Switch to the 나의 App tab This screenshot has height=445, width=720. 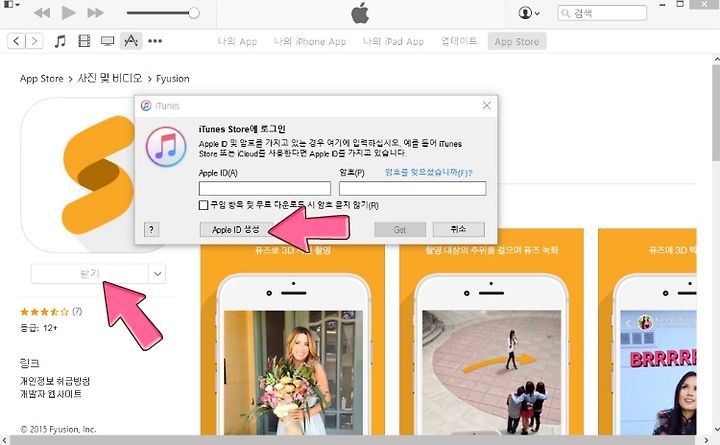pyautogui.click(x=237, y=41)
